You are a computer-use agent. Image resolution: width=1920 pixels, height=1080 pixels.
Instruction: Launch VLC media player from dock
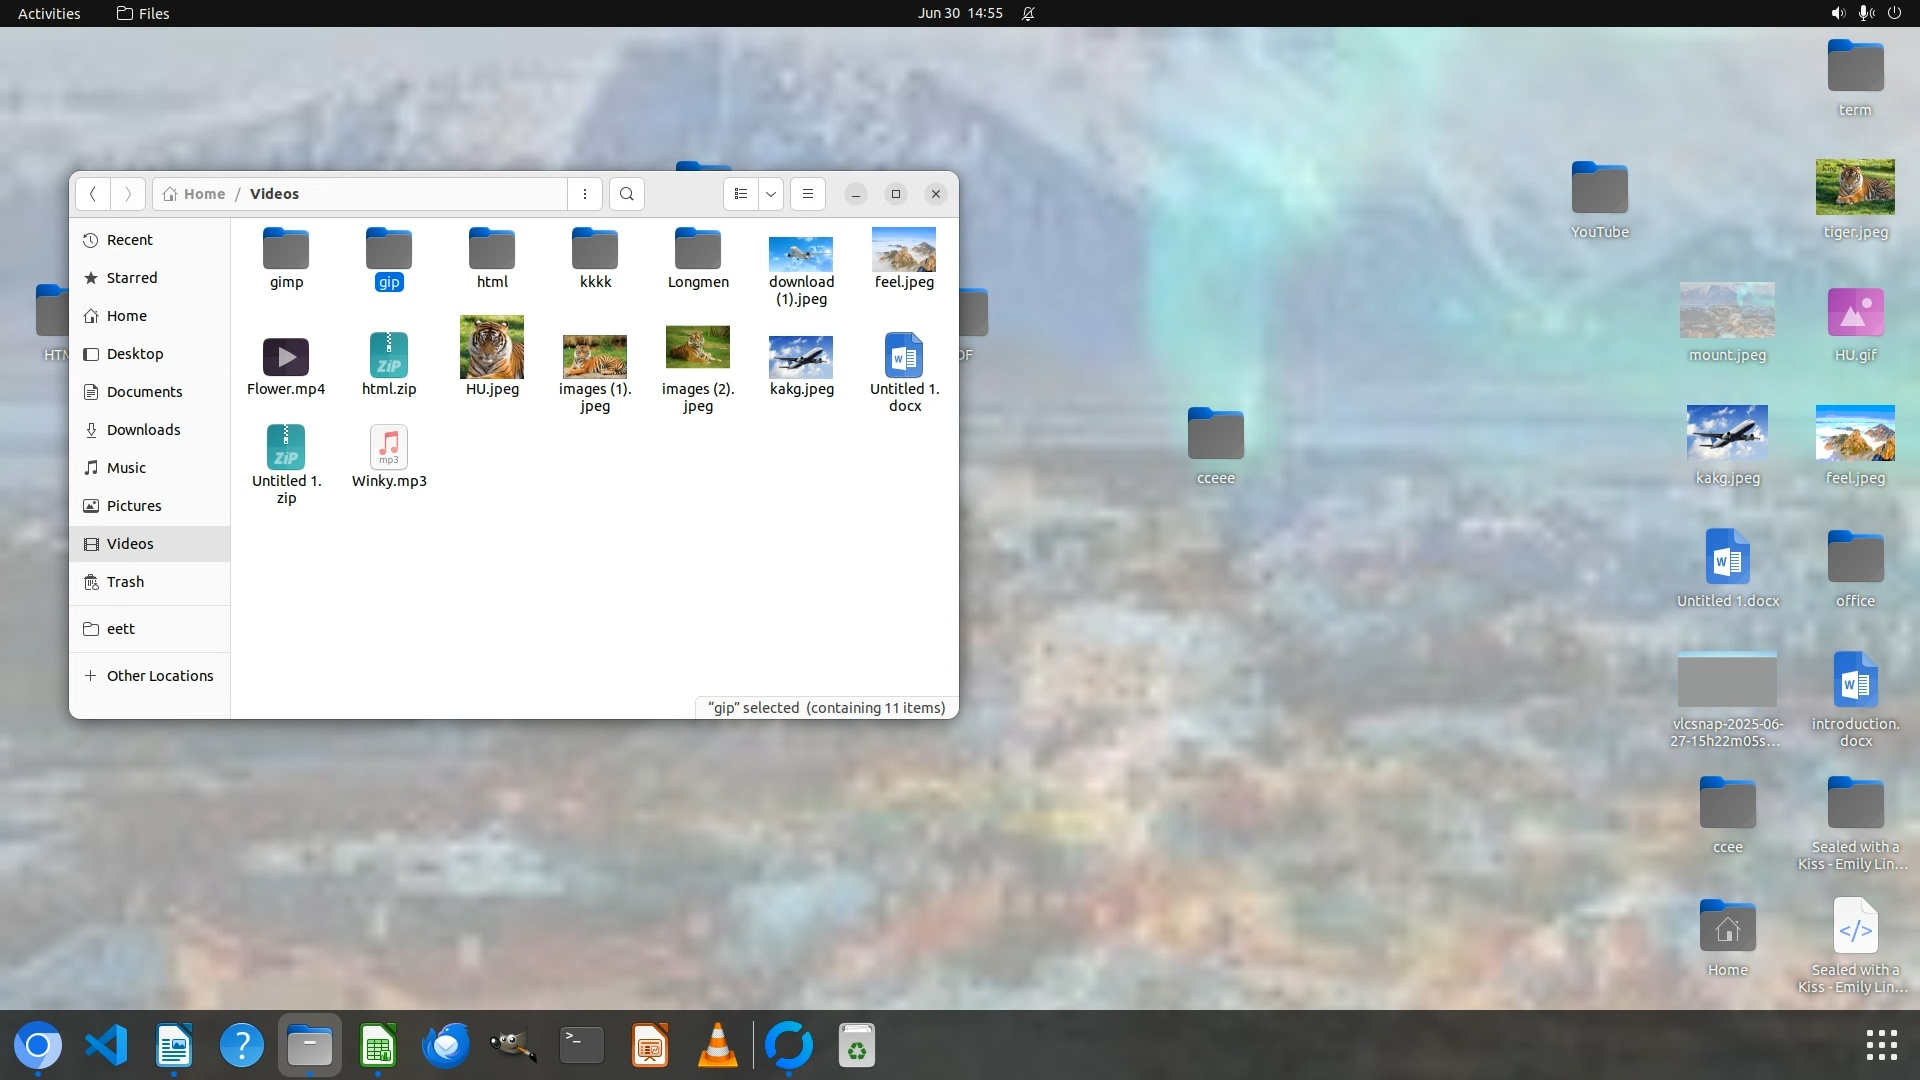click(717, 1046)
